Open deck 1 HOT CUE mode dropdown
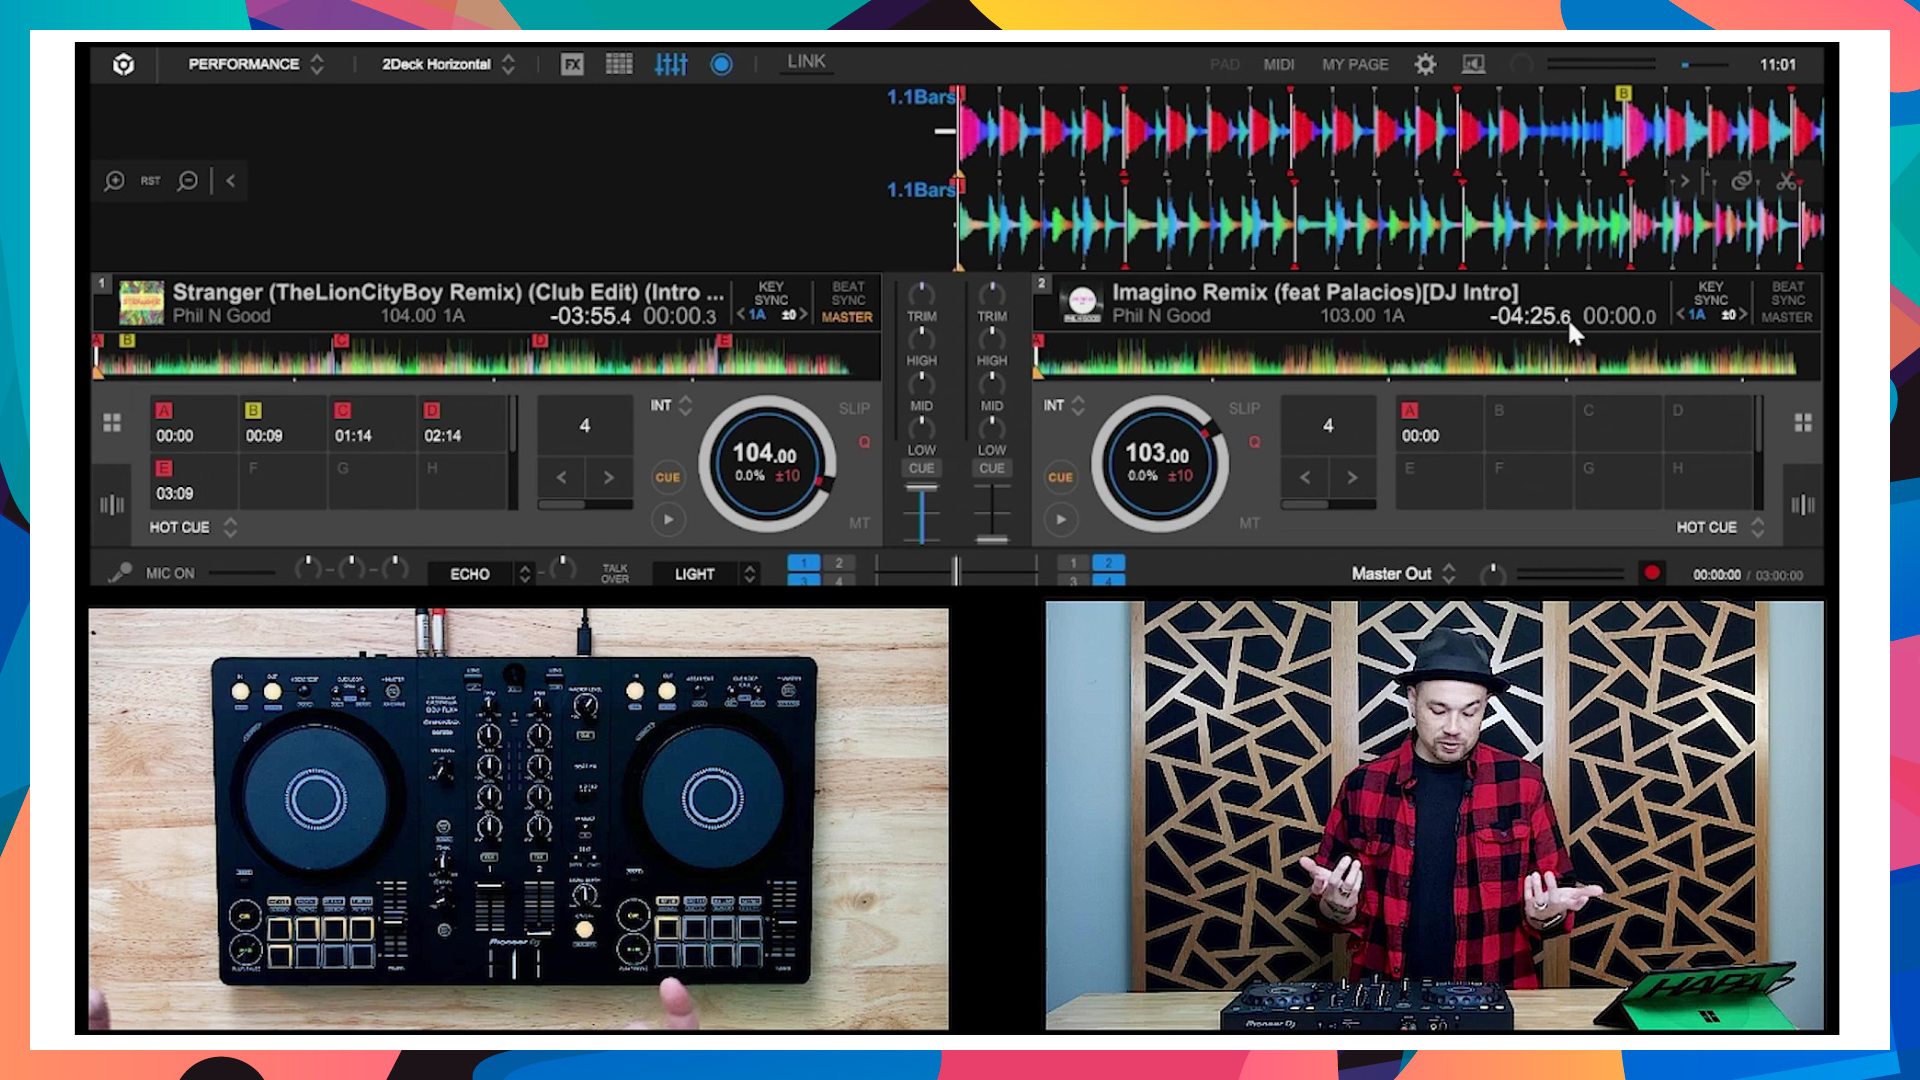This screenshot has height=1080, width=1920. (x=194, y=527)
